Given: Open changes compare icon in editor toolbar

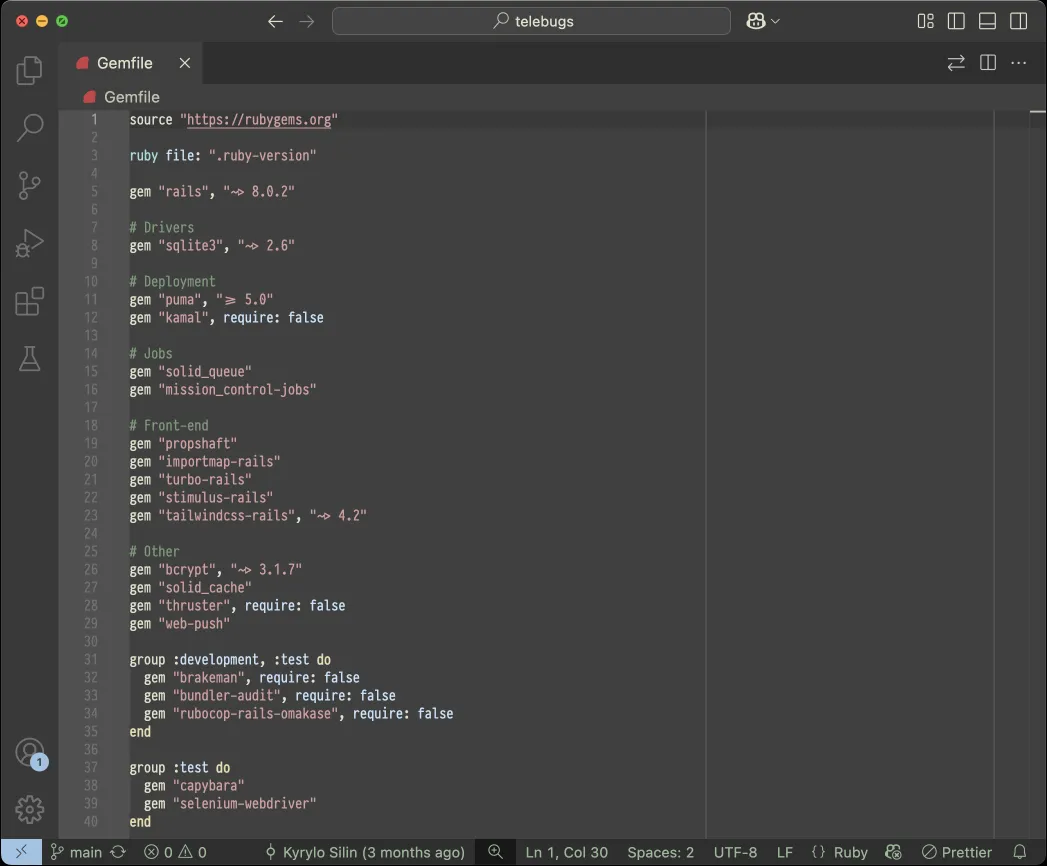Looking at the screenshot, I should point(956,63).
